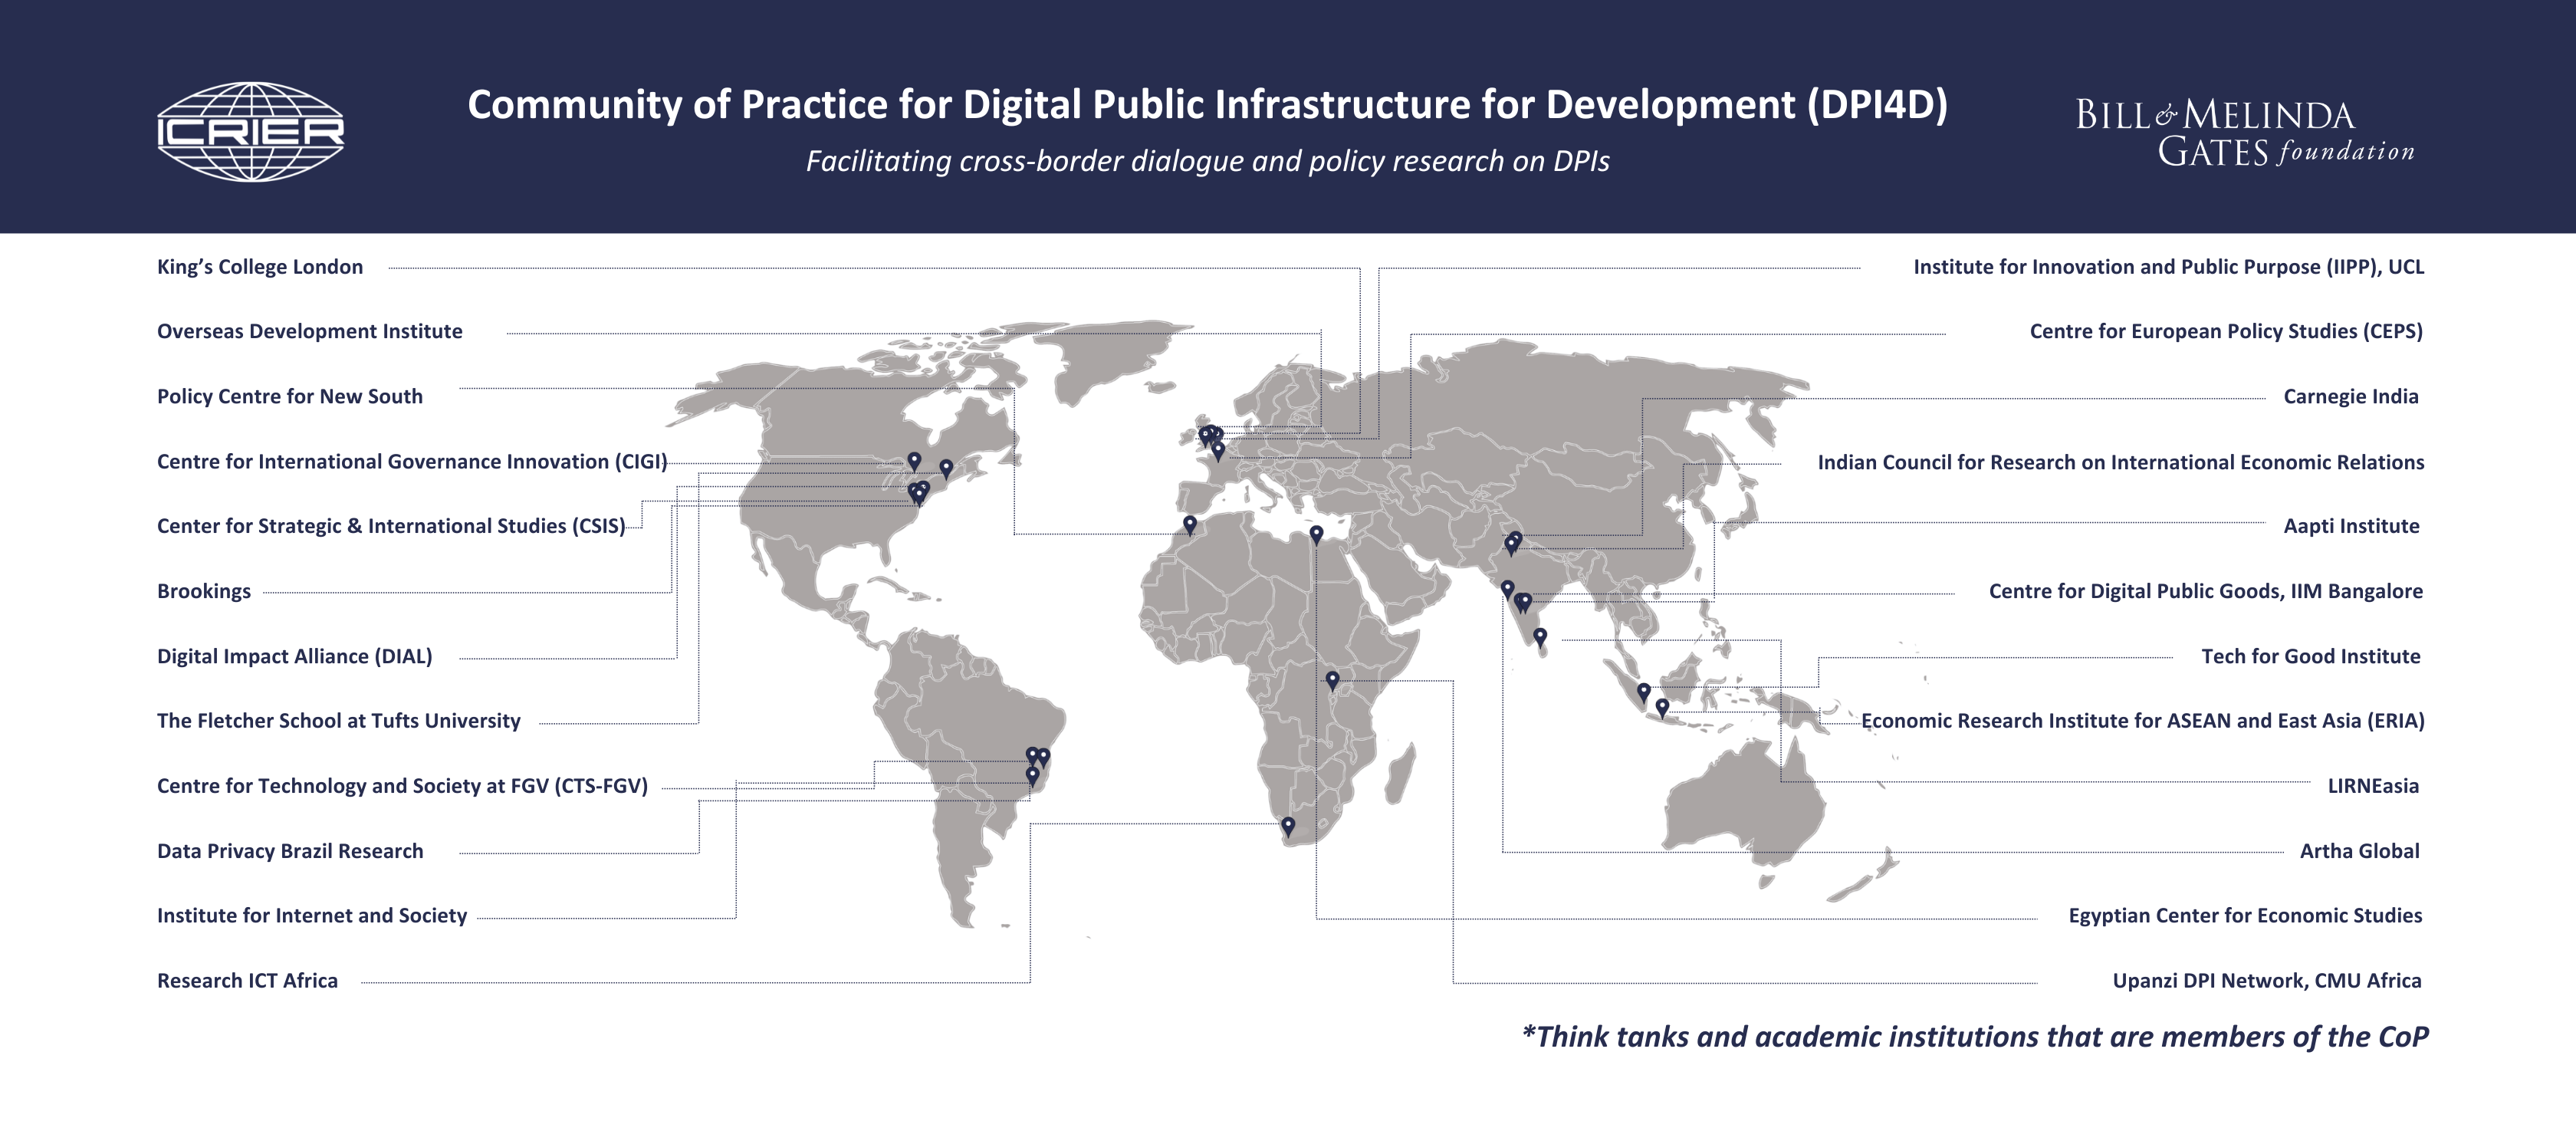Select the map pin on Java, Indonesia

click(1662, 707)
